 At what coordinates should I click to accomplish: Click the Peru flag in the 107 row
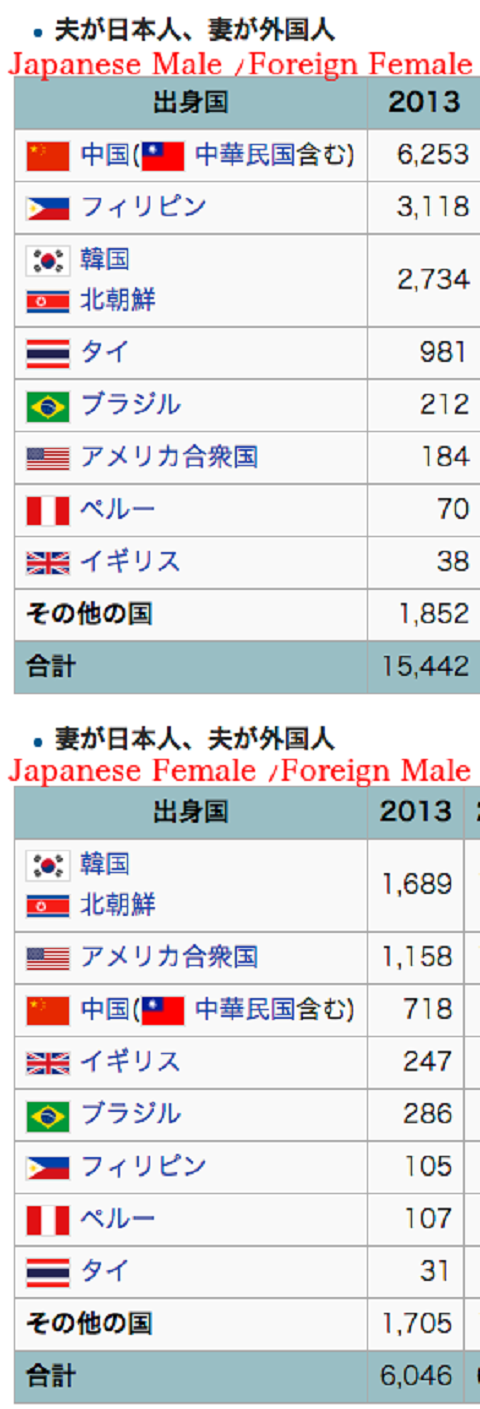point(48,1220)
